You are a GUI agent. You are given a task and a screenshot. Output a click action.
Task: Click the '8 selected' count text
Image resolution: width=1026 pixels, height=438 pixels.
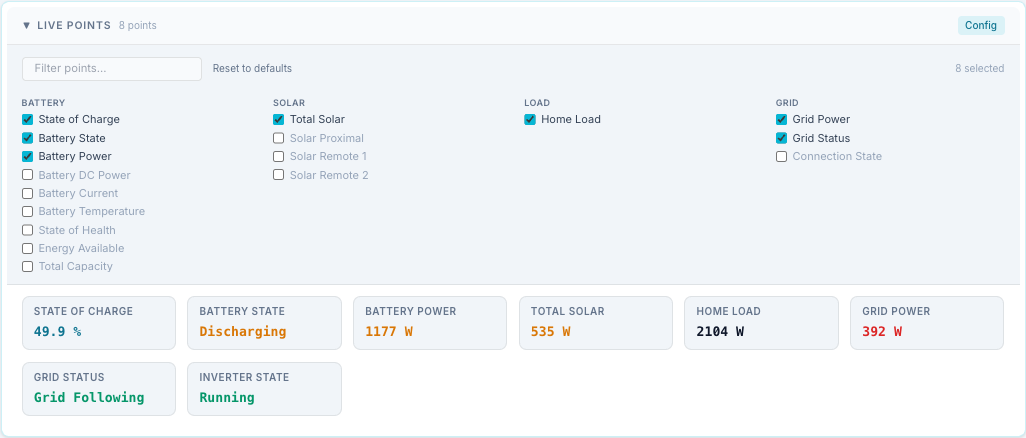click(980, 68)
